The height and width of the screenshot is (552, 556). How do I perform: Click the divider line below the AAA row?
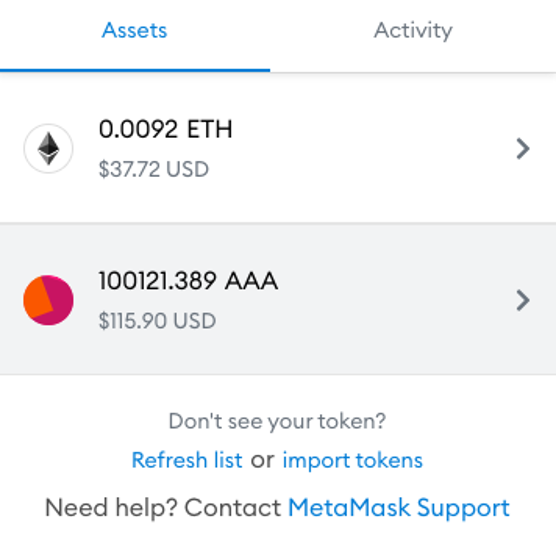[x=278, y=374]
